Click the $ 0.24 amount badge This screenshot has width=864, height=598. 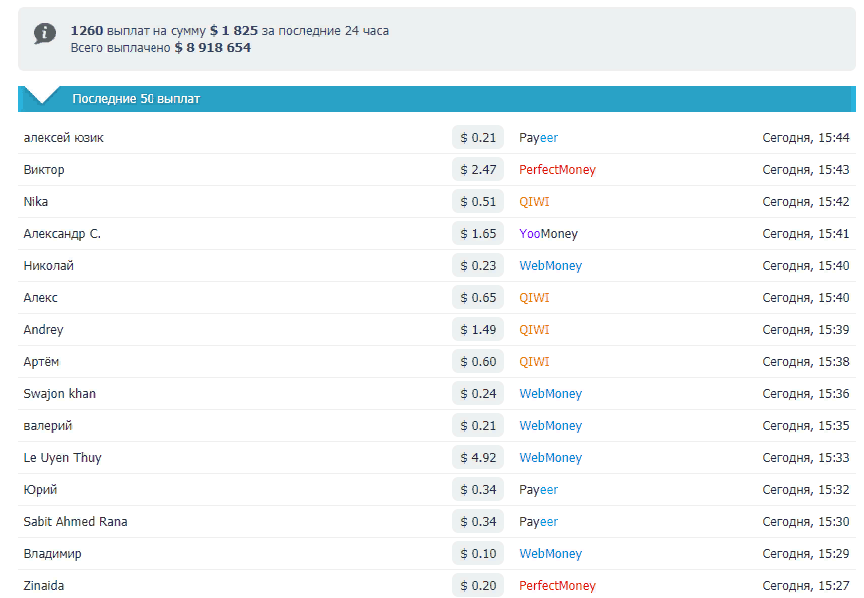pos(478,393)
